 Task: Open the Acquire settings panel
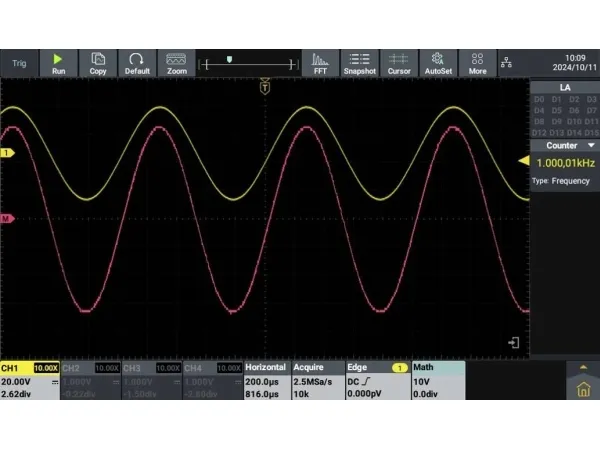[317, 381]
